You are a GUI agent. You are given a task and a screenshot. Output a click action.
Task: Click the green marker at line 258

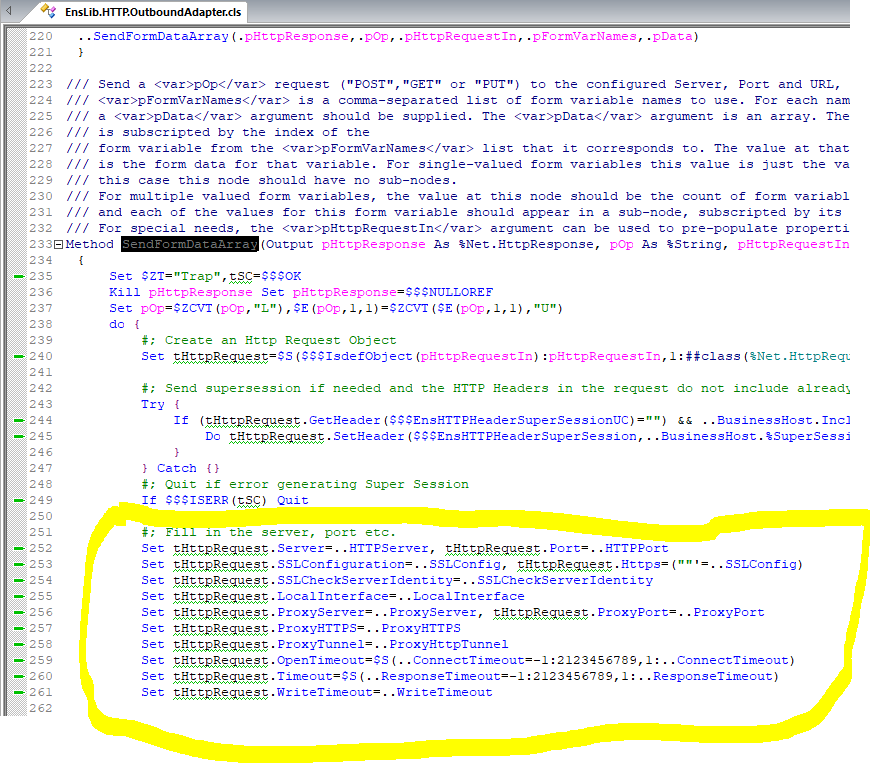point(19,644)
